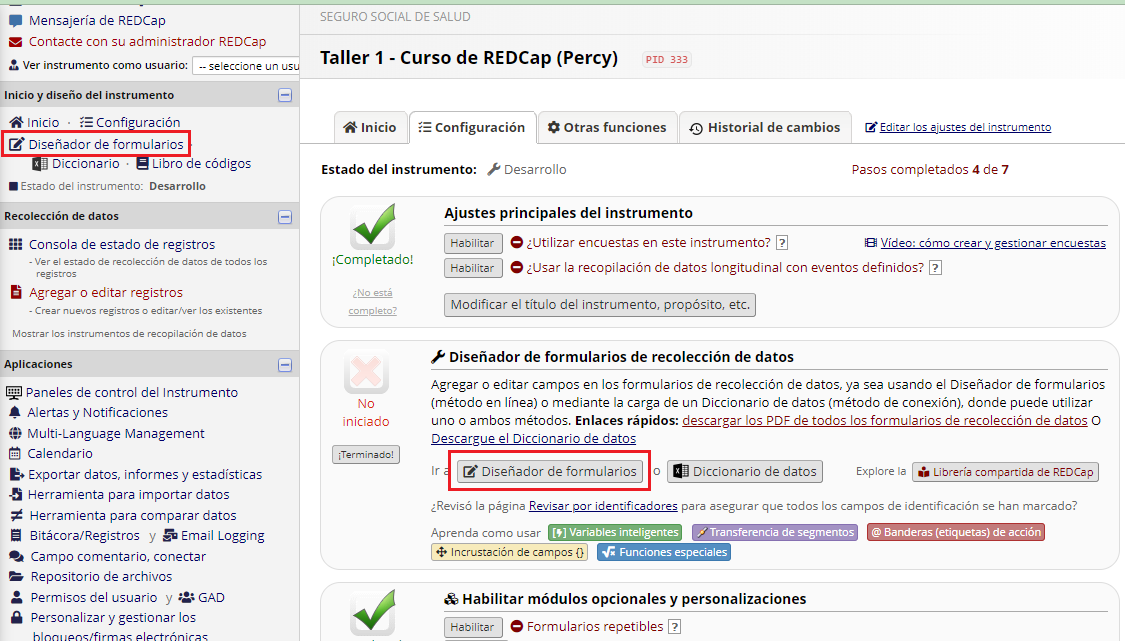Screen dimensions: 1125x641
Task: Click the GAD users group icon
Action: [187, 597]
